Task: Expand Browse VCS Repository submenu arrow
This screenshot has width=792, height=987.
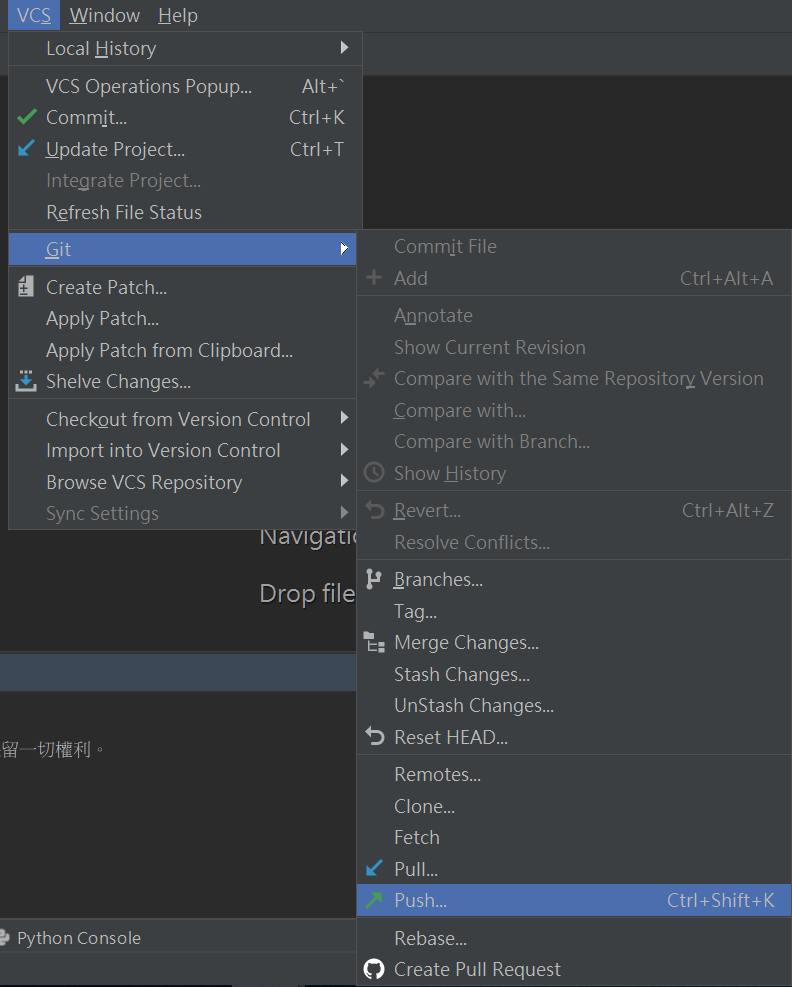Action: pyautogui.click(x=344, y=482)
